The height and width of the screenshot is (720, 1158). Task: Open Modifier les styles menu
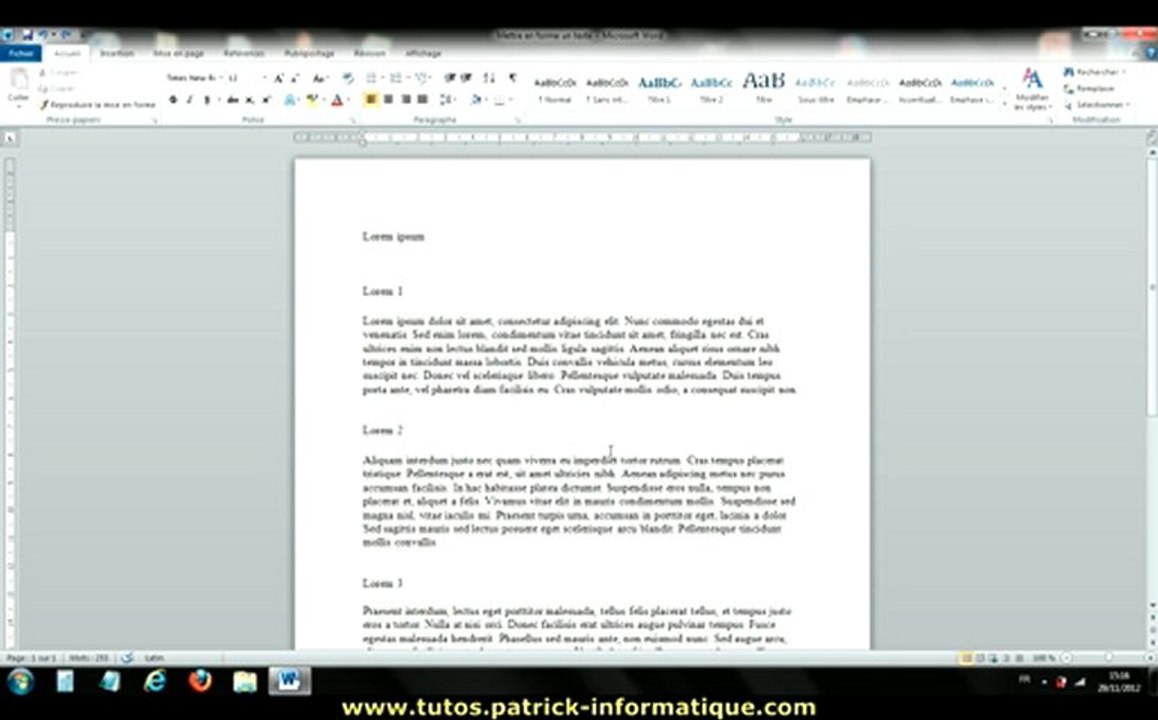[x=1032, y=90]
